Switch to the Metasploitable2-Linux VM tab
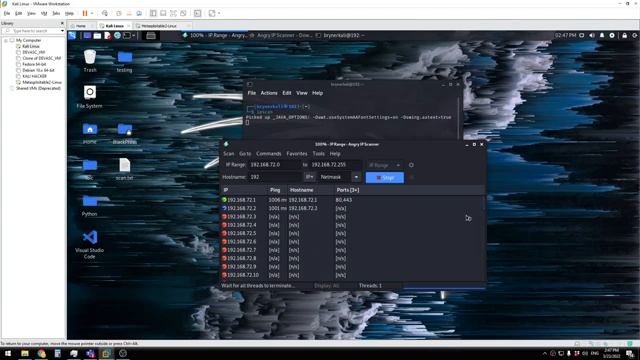The width and height of the screenshot is (640, 360). [x=160, y=26]
